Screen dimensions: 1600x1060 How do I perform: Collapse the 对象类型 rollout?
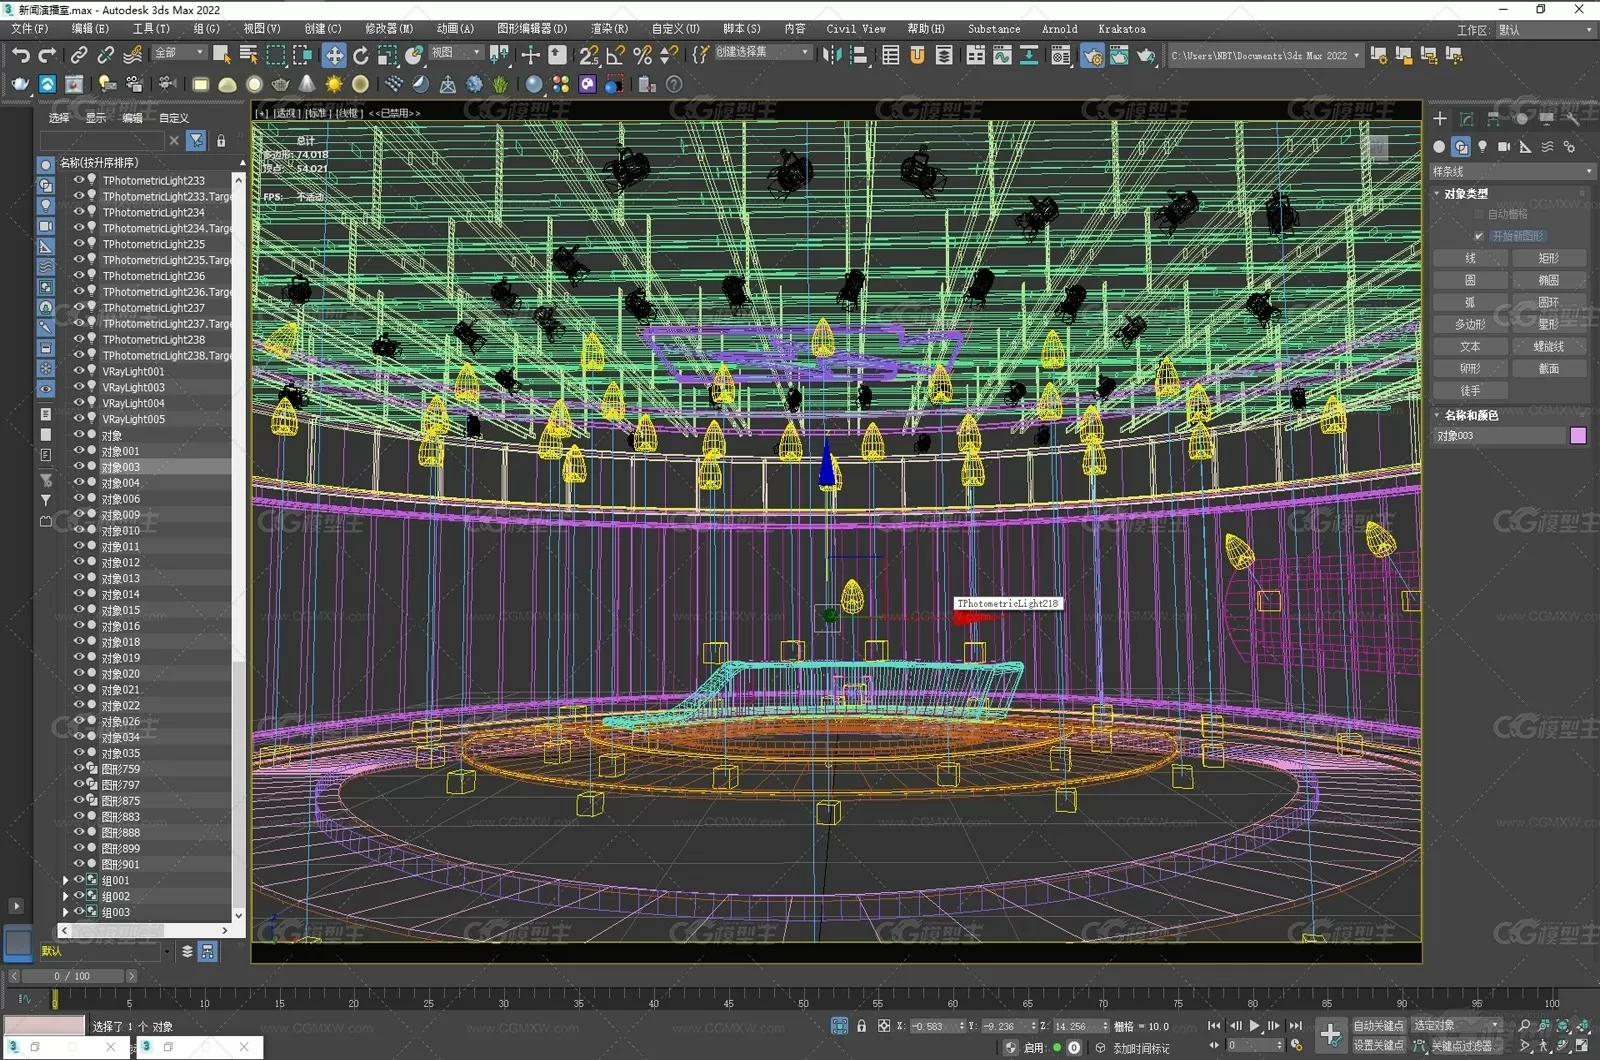[x=1465, y=194]
